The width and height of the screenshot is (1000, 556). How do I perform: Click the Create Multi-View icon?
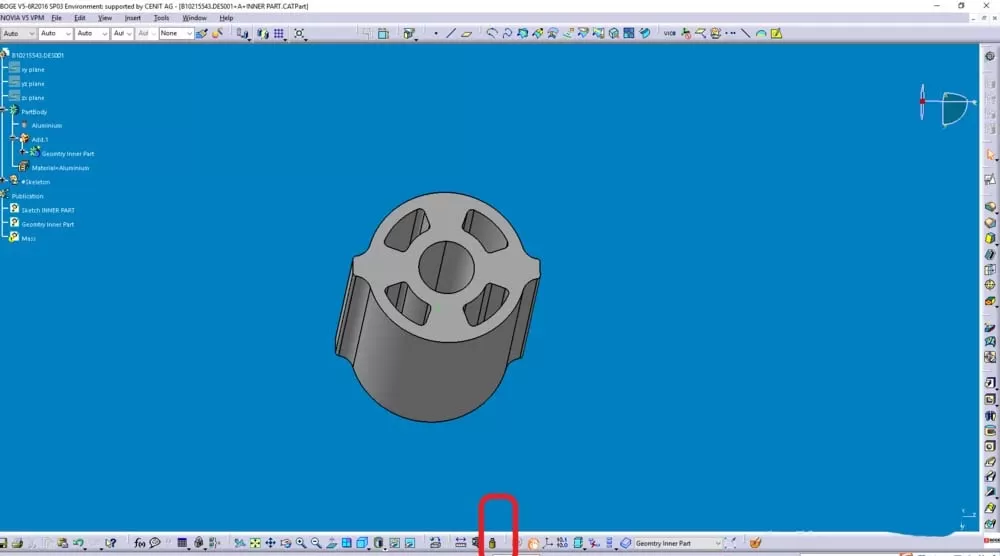click(346, 543)
